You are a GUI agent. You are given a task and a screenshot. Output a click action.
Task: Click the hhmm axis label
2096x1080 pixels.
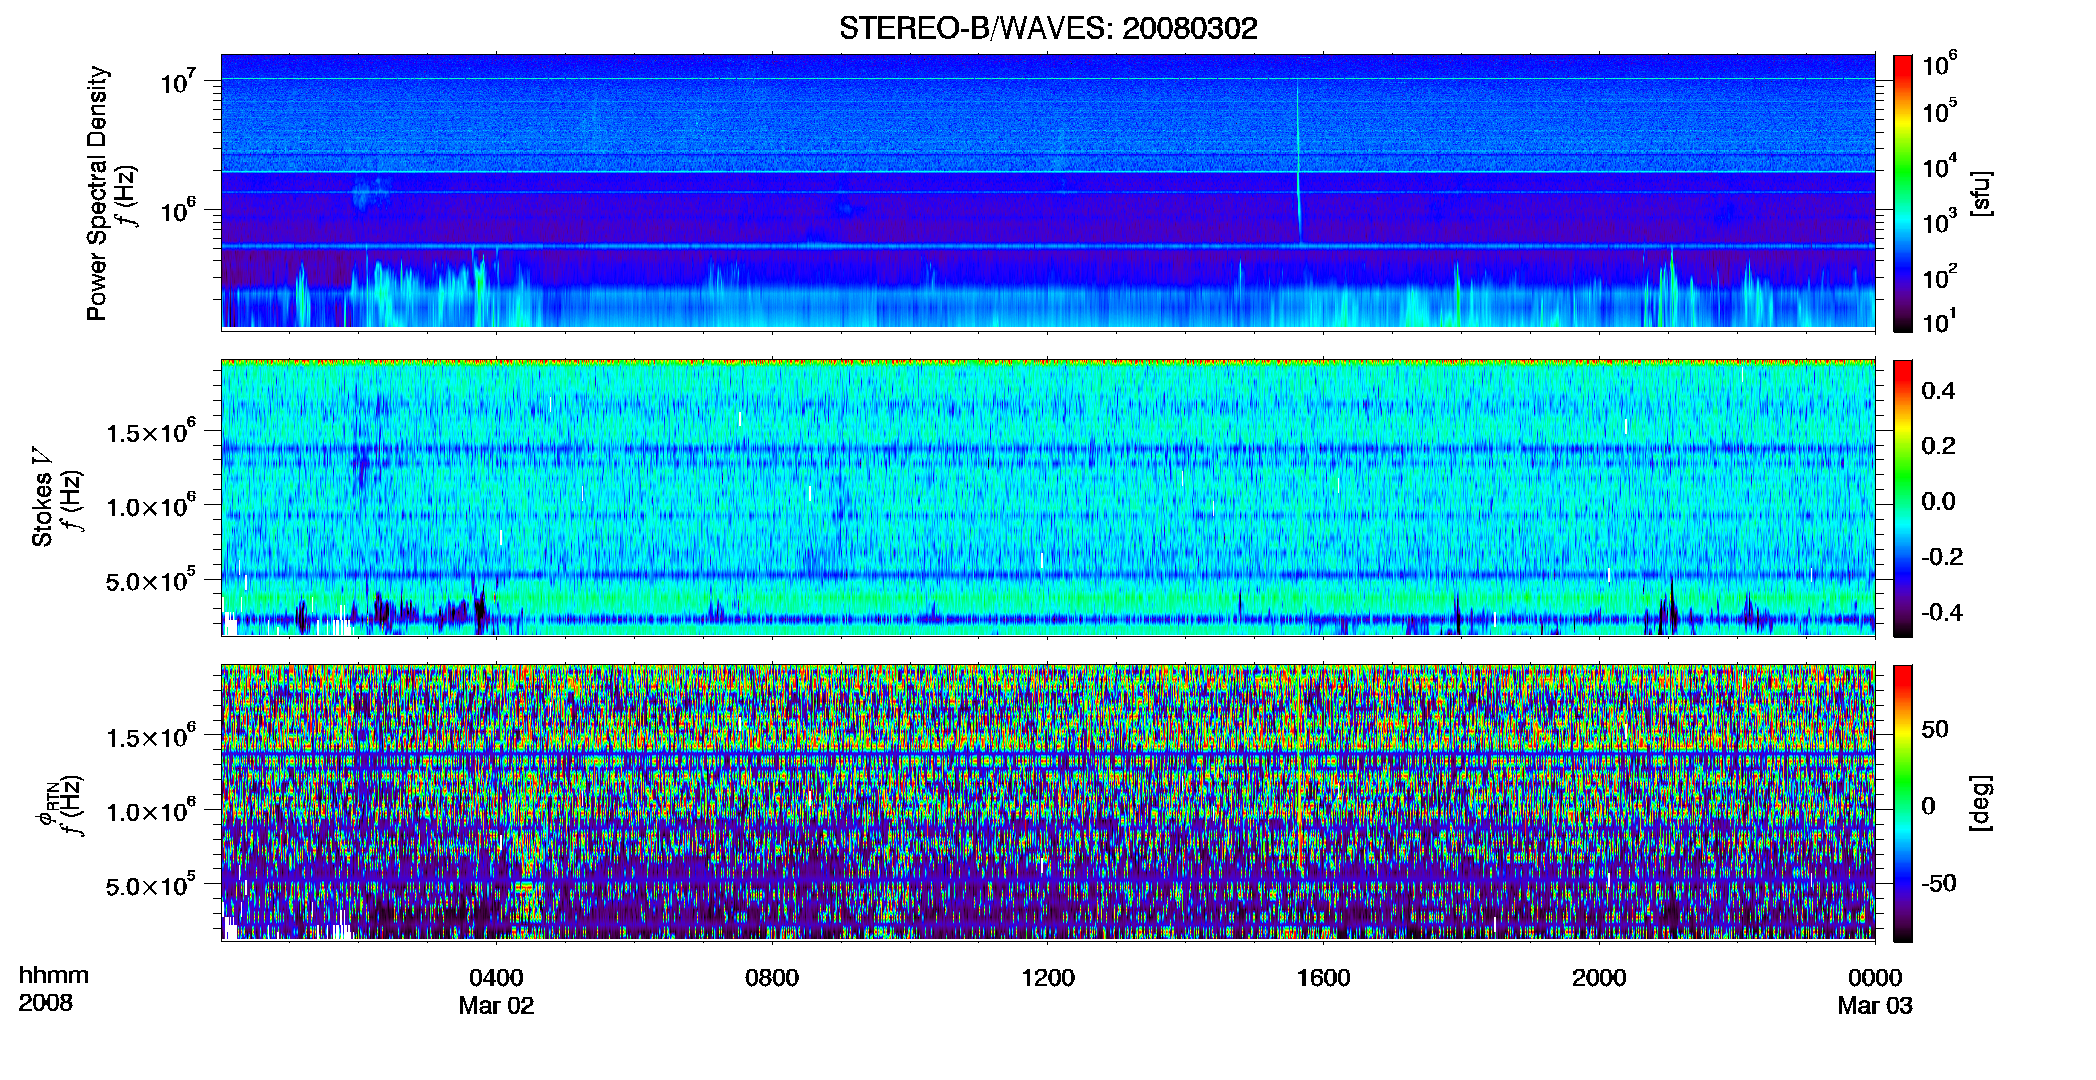tap(54, 975)
